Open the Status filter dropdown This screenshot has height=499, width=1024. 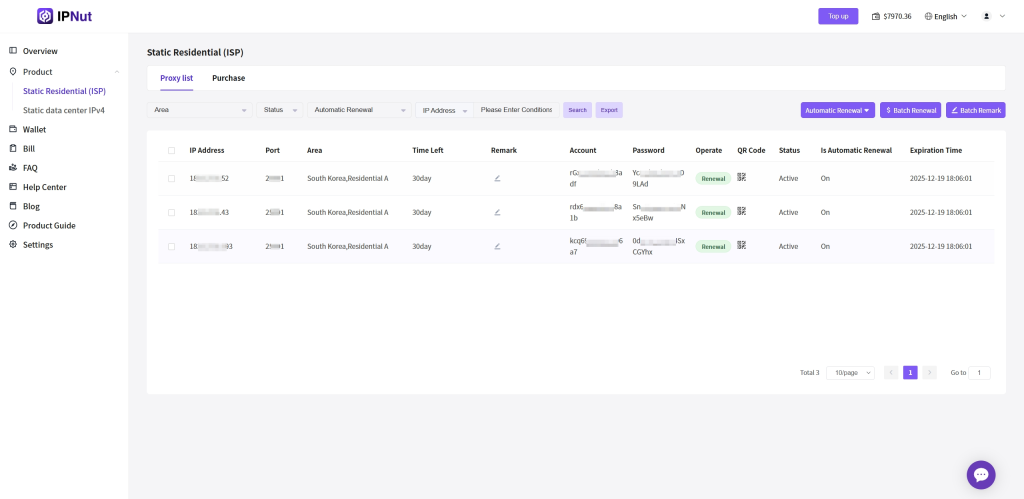(x=280, y=110)
